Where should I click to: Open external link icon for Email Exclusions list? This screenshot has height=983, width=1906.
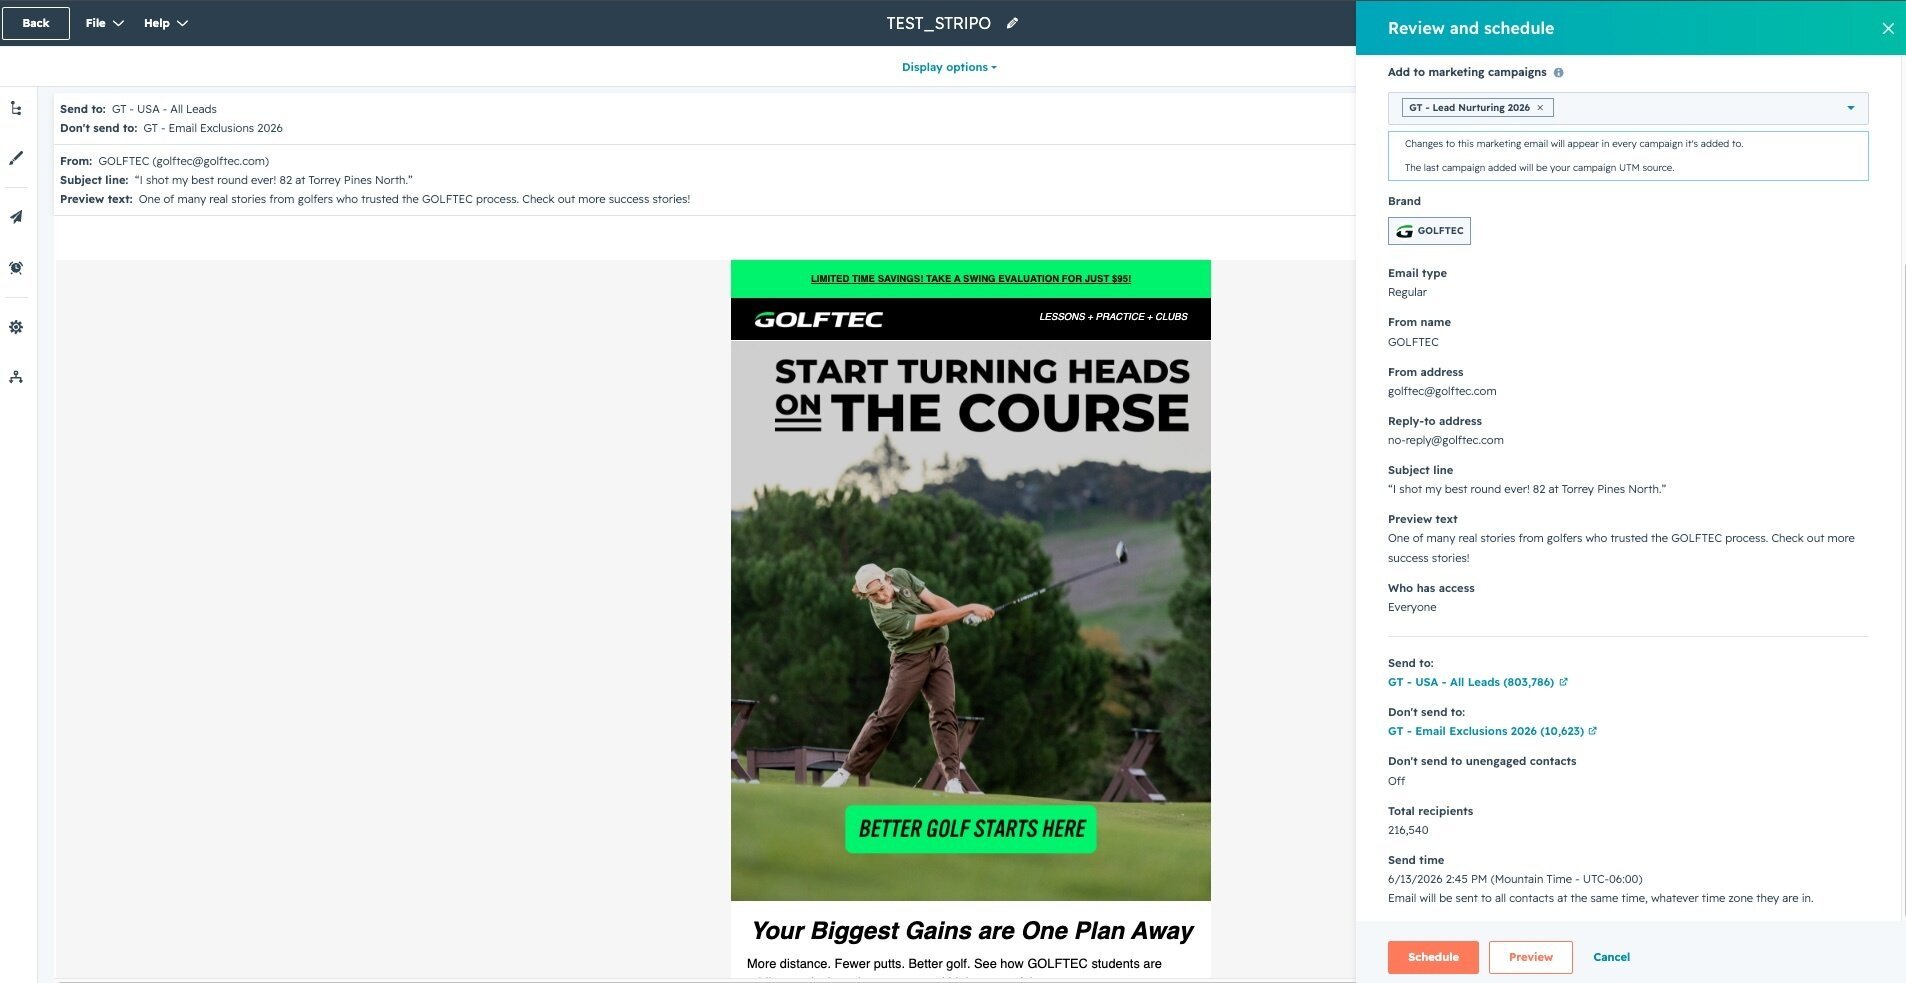[1593, 731]
